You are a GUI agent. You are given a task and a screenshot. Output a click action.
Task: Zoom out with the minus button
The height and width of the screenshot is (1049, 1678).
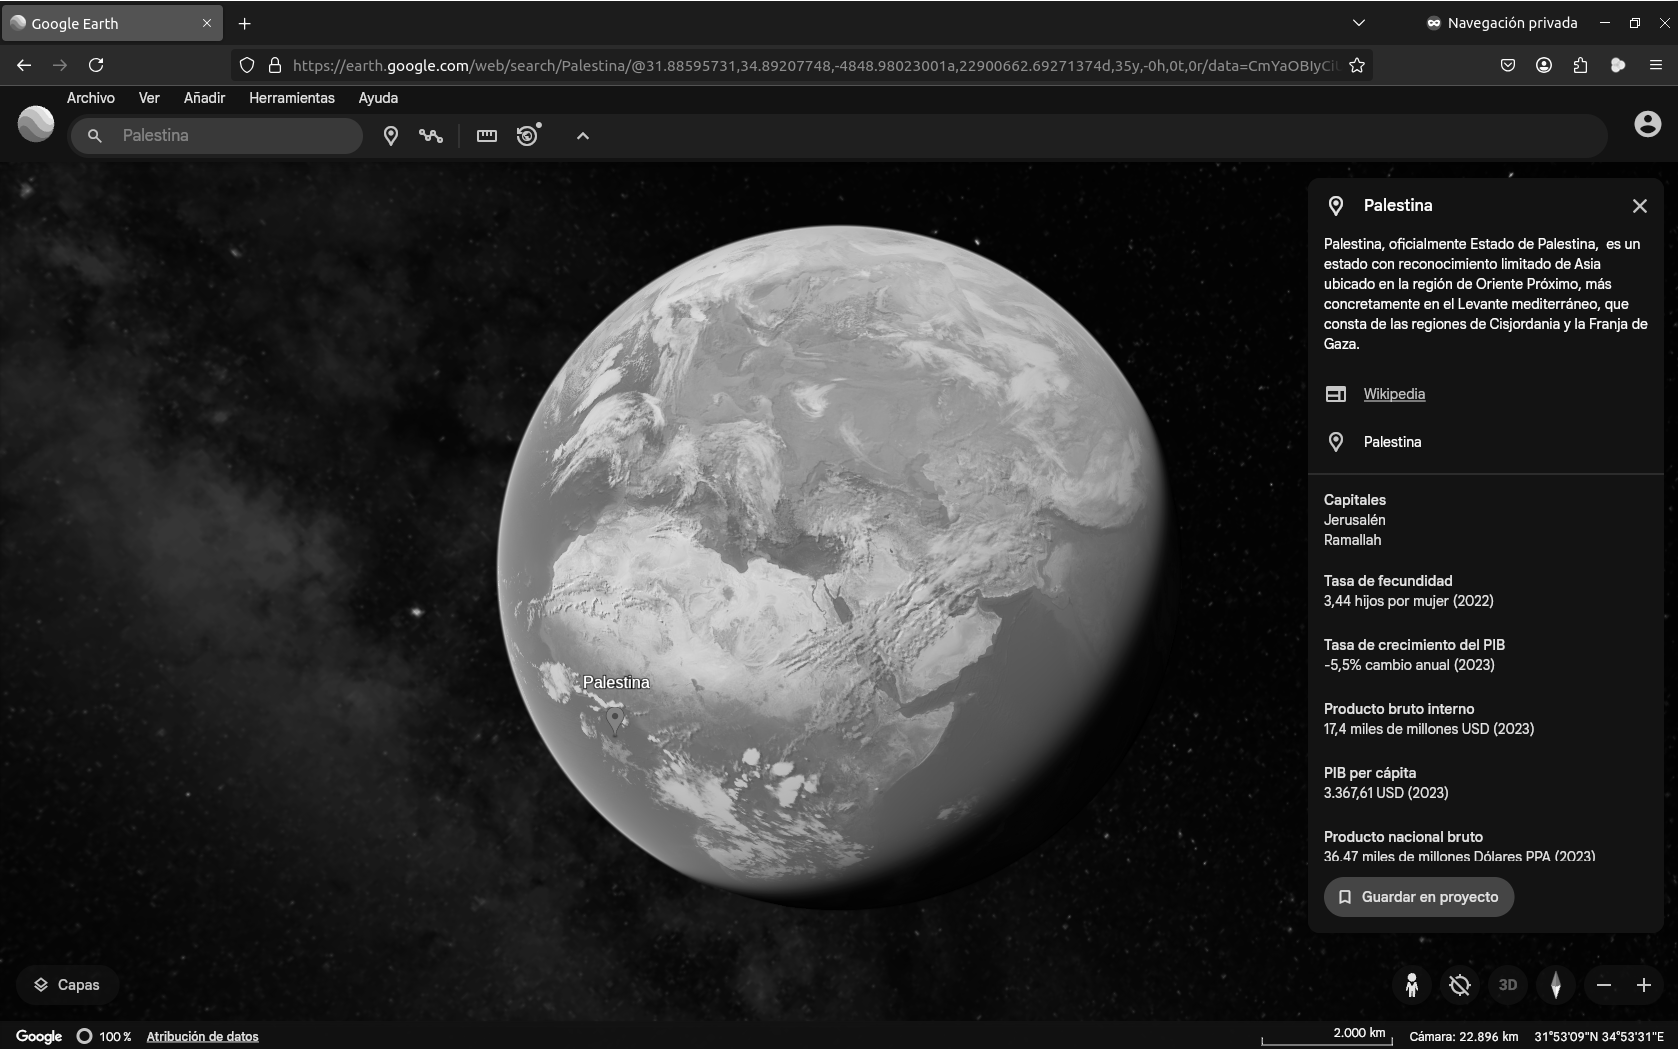click(1604, 985)
